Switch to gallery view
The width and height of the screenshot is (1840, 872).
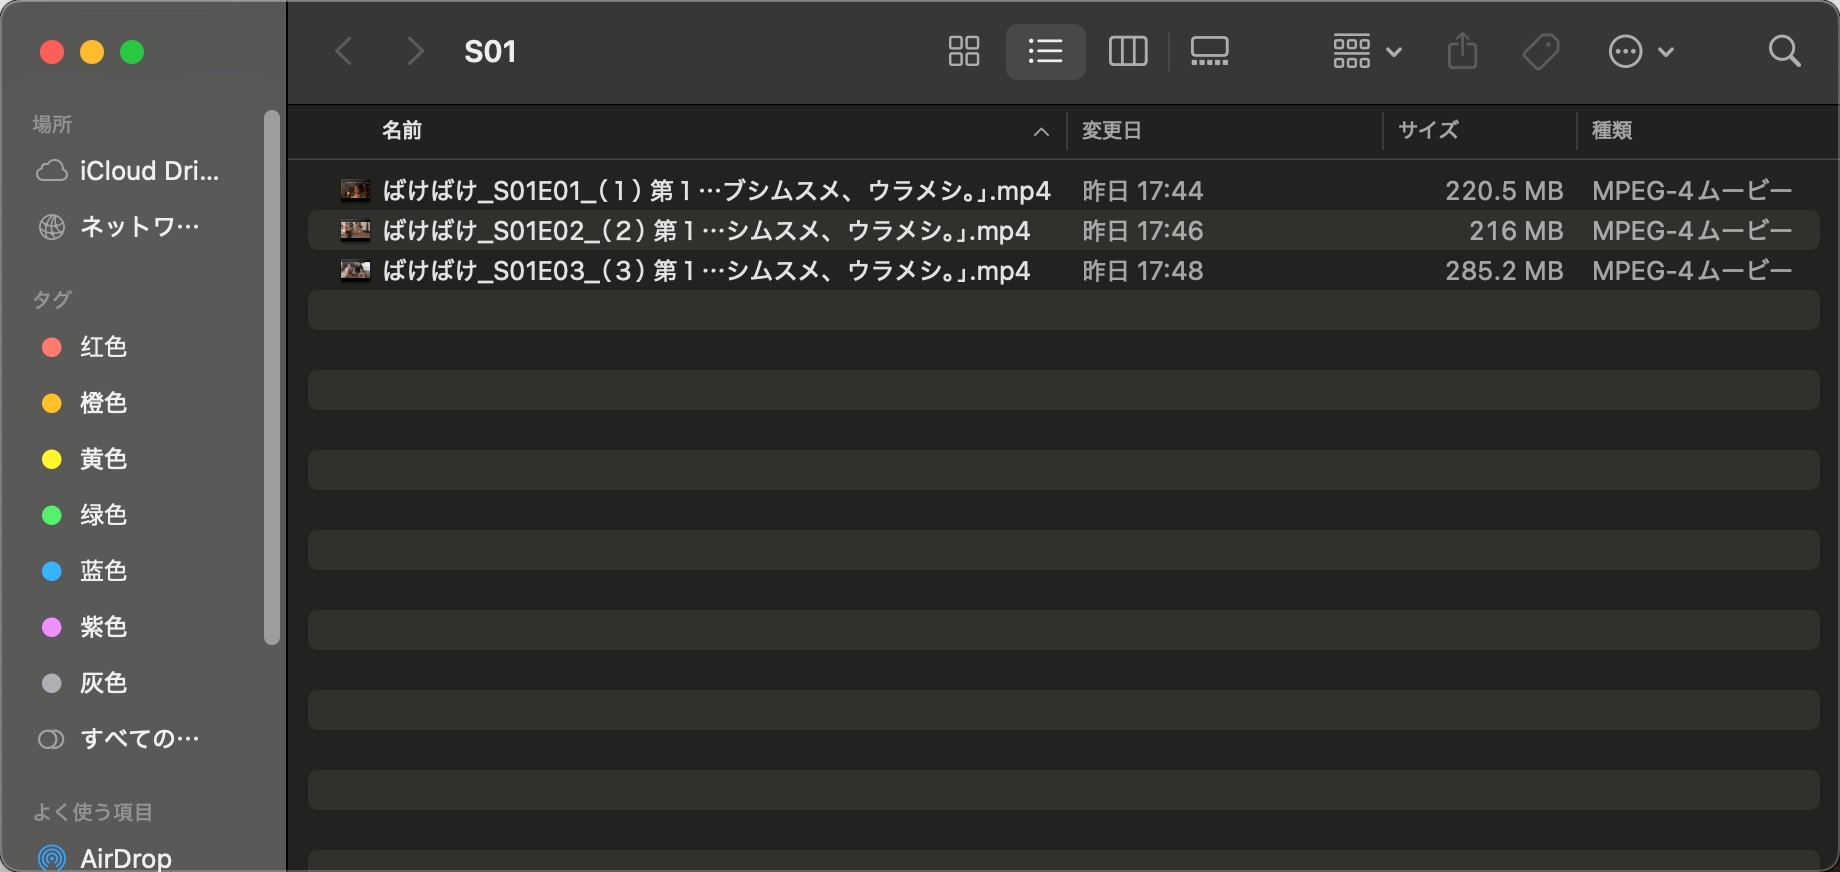click(x=1209, y=51)
